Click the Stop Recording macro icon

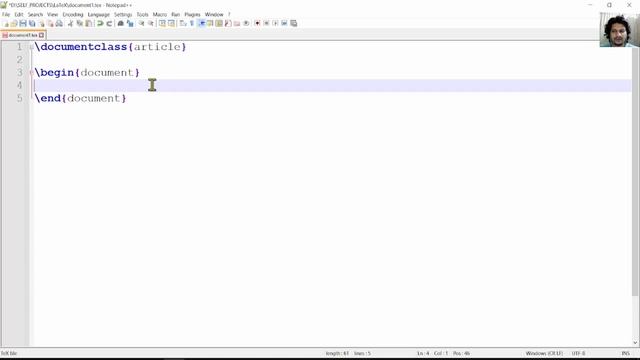point(266,23)
